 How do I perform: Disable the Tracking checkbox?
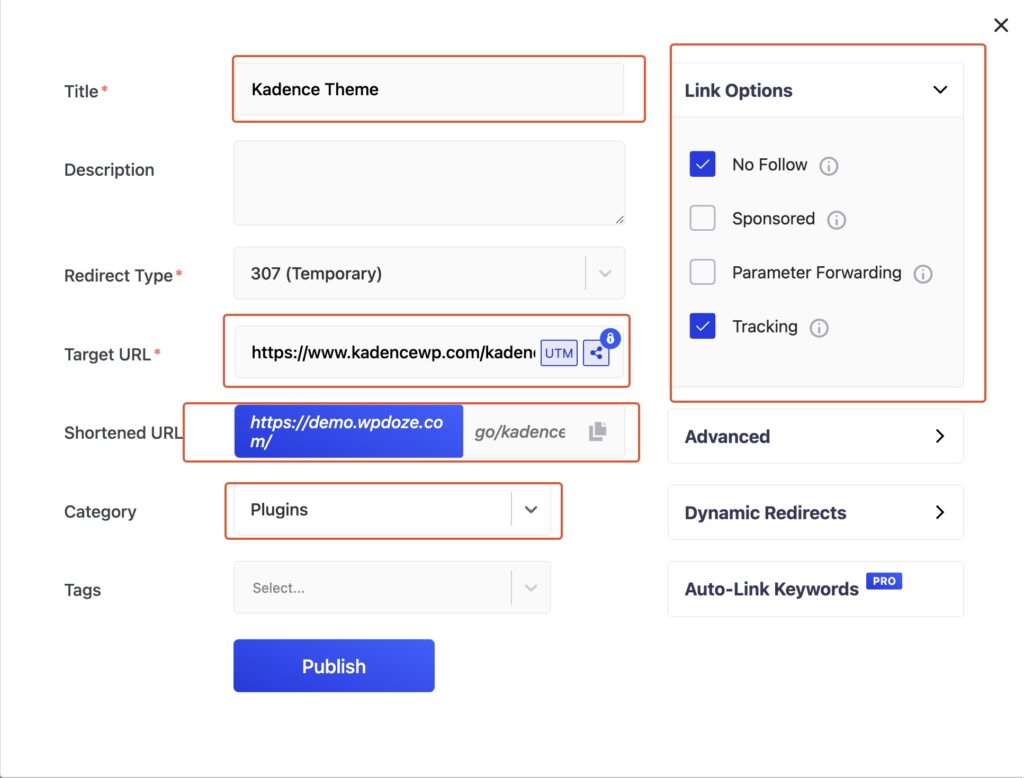click(x=702, y=326)
